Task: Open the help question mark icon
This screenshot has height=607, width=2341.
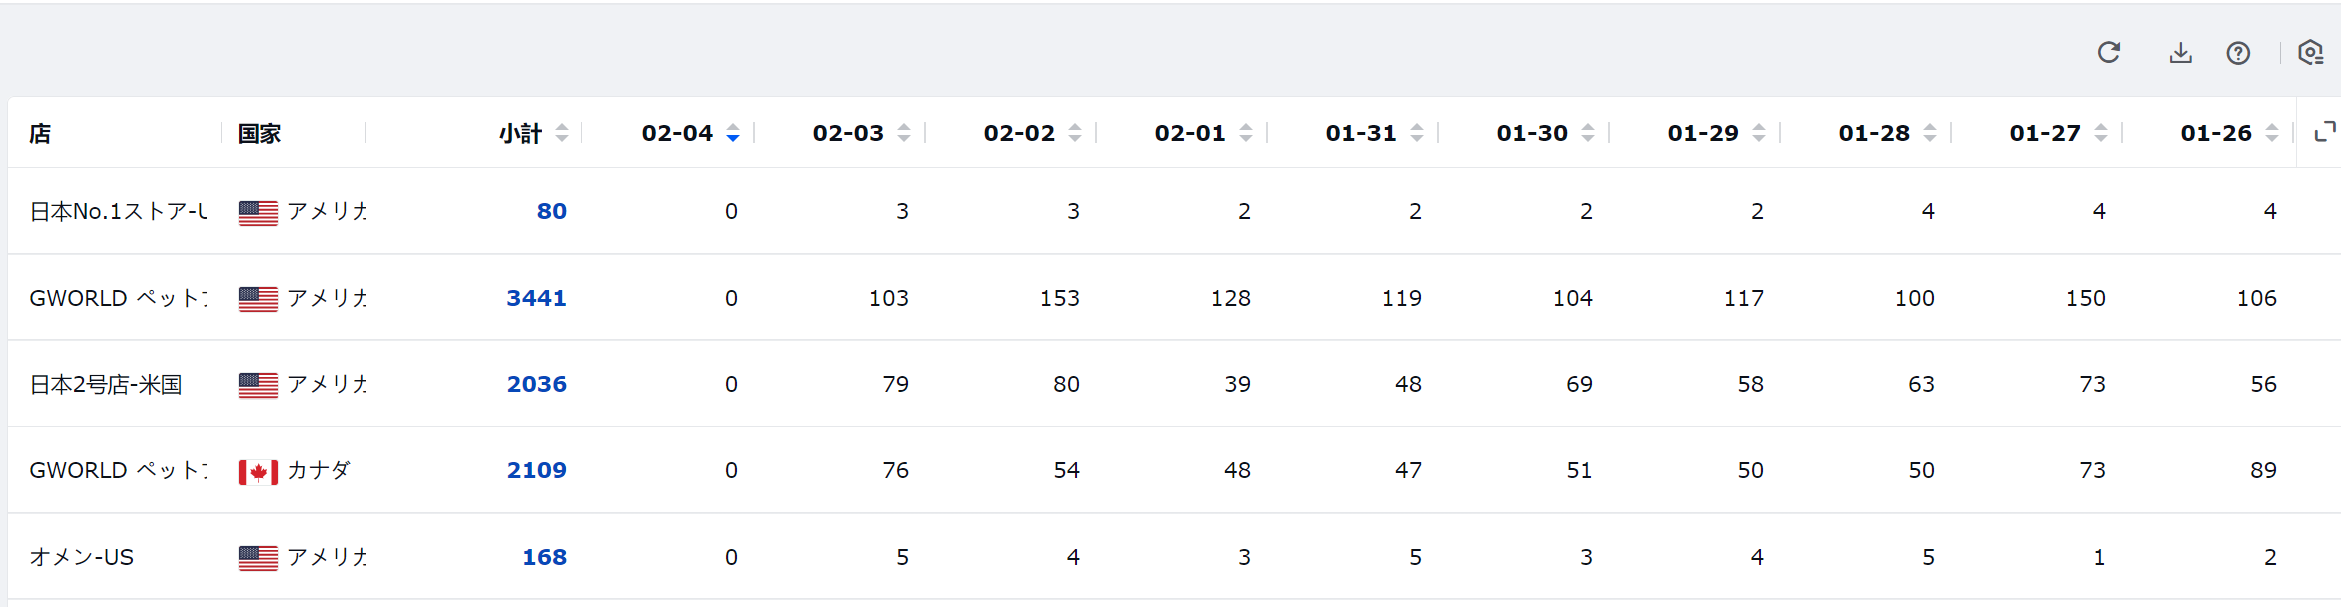Action: coord(2238,53)
